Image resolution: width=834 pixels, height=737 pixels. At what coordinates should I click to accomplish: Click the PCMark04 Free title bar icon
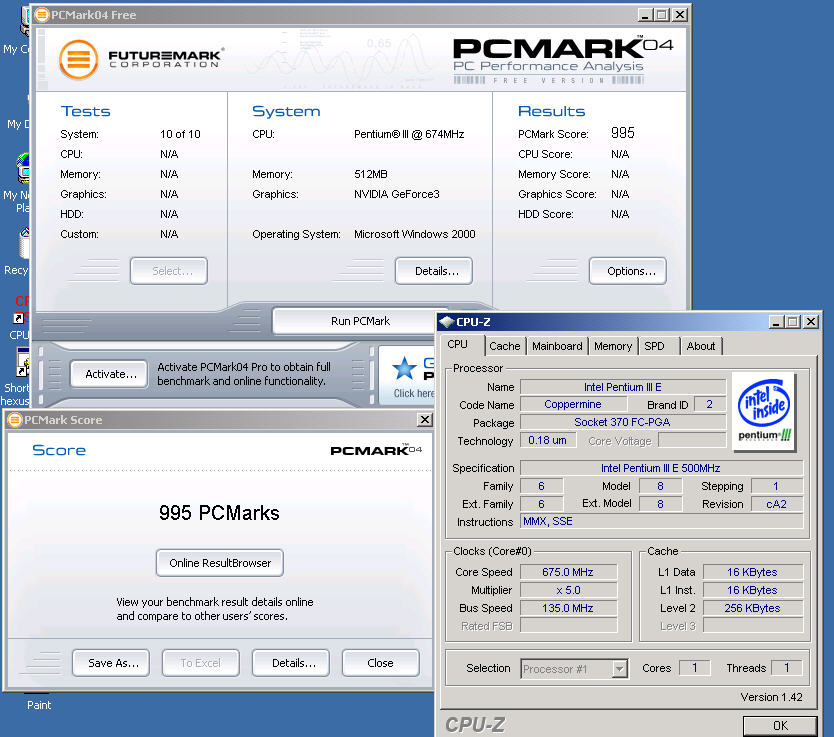click(41, 15)
